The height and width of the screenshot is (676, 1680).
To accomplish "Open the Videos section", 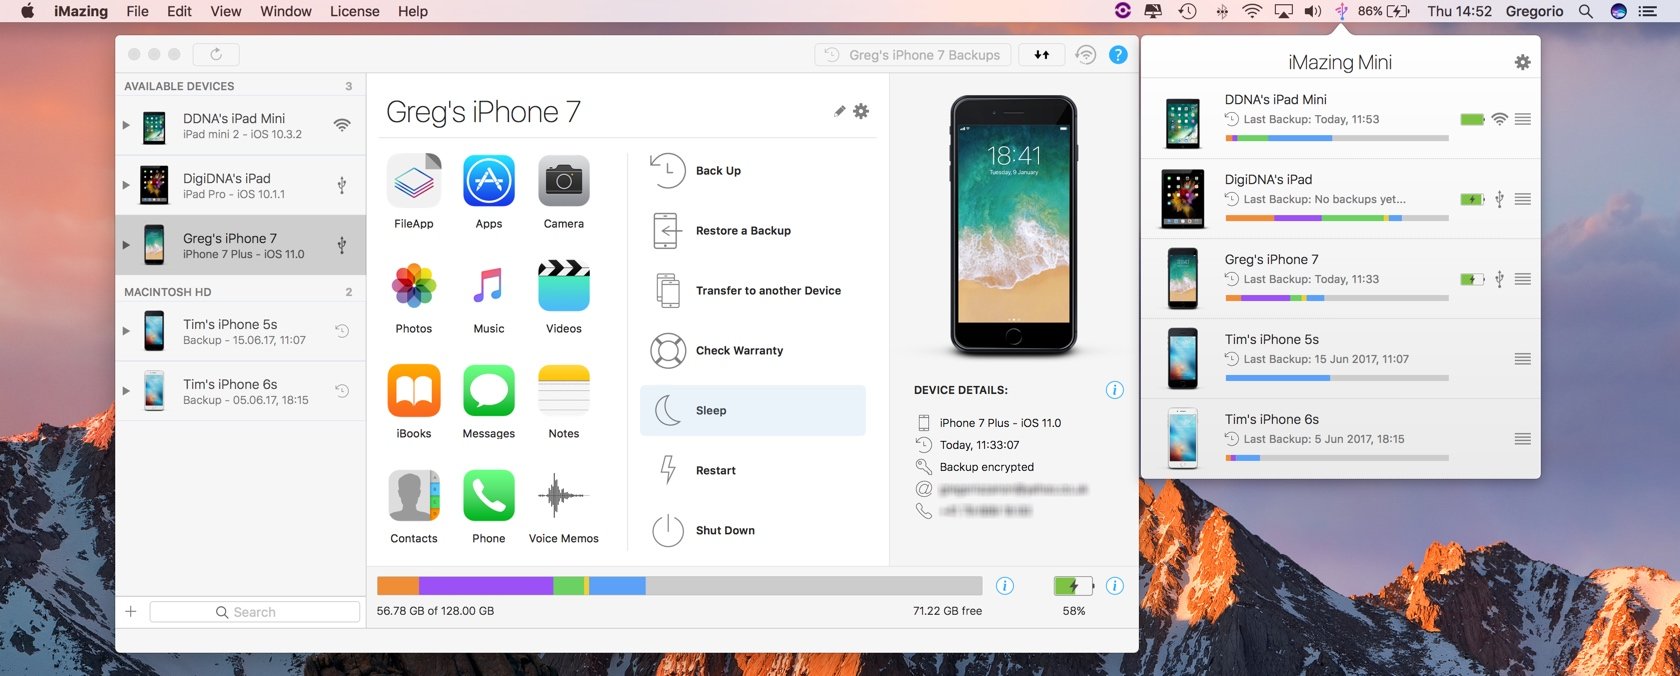I will (x=564, y=286).
